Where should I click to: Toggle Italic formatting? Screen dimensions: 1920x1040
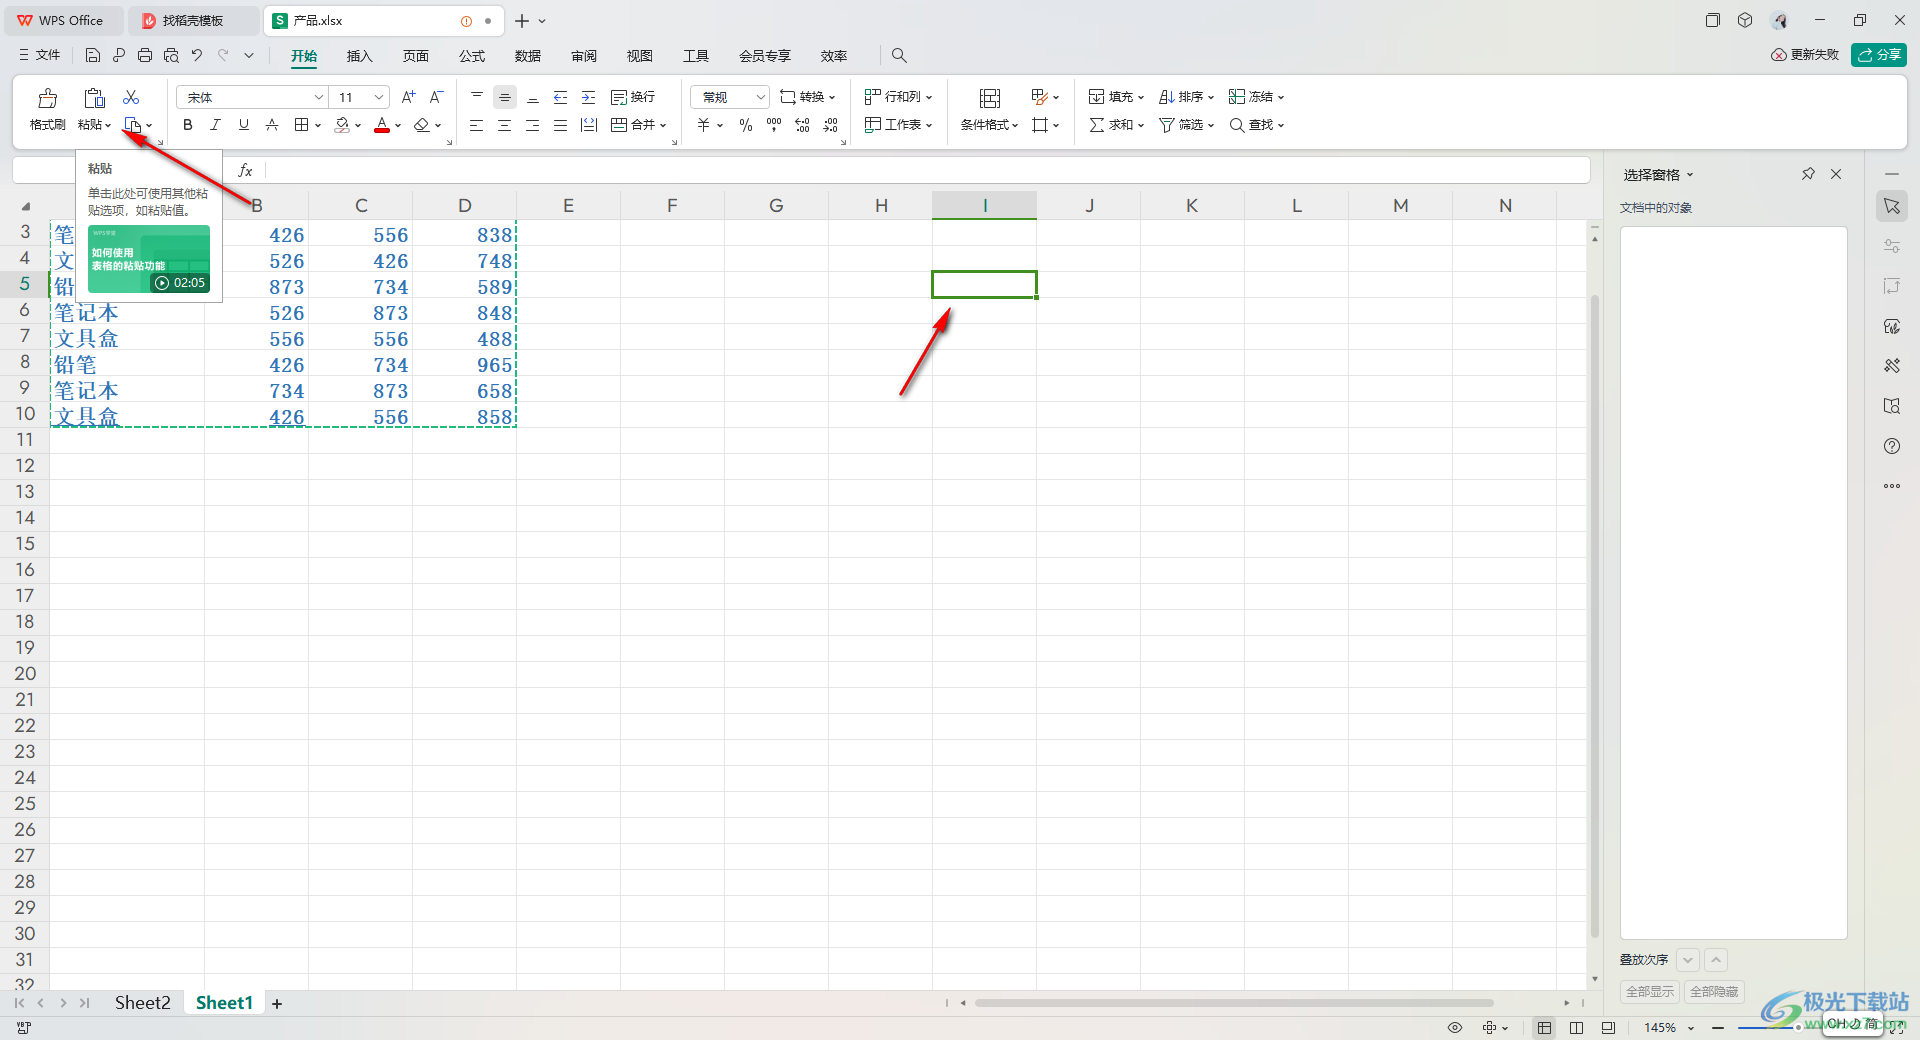[215, 125]
